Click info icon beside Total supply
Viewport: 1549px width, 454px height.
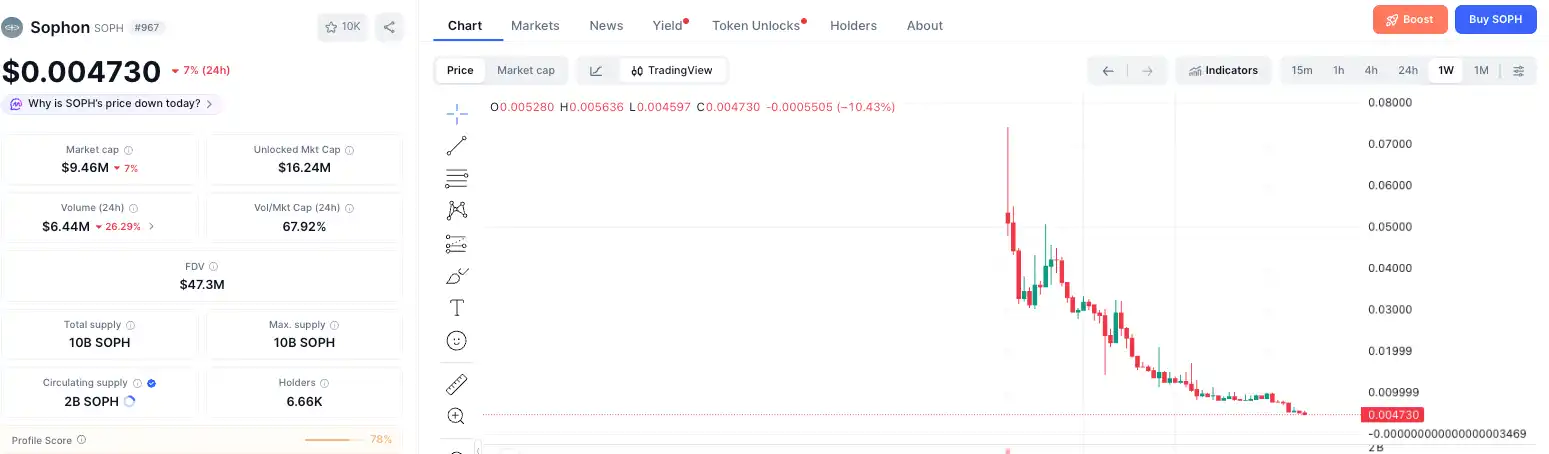130,325
